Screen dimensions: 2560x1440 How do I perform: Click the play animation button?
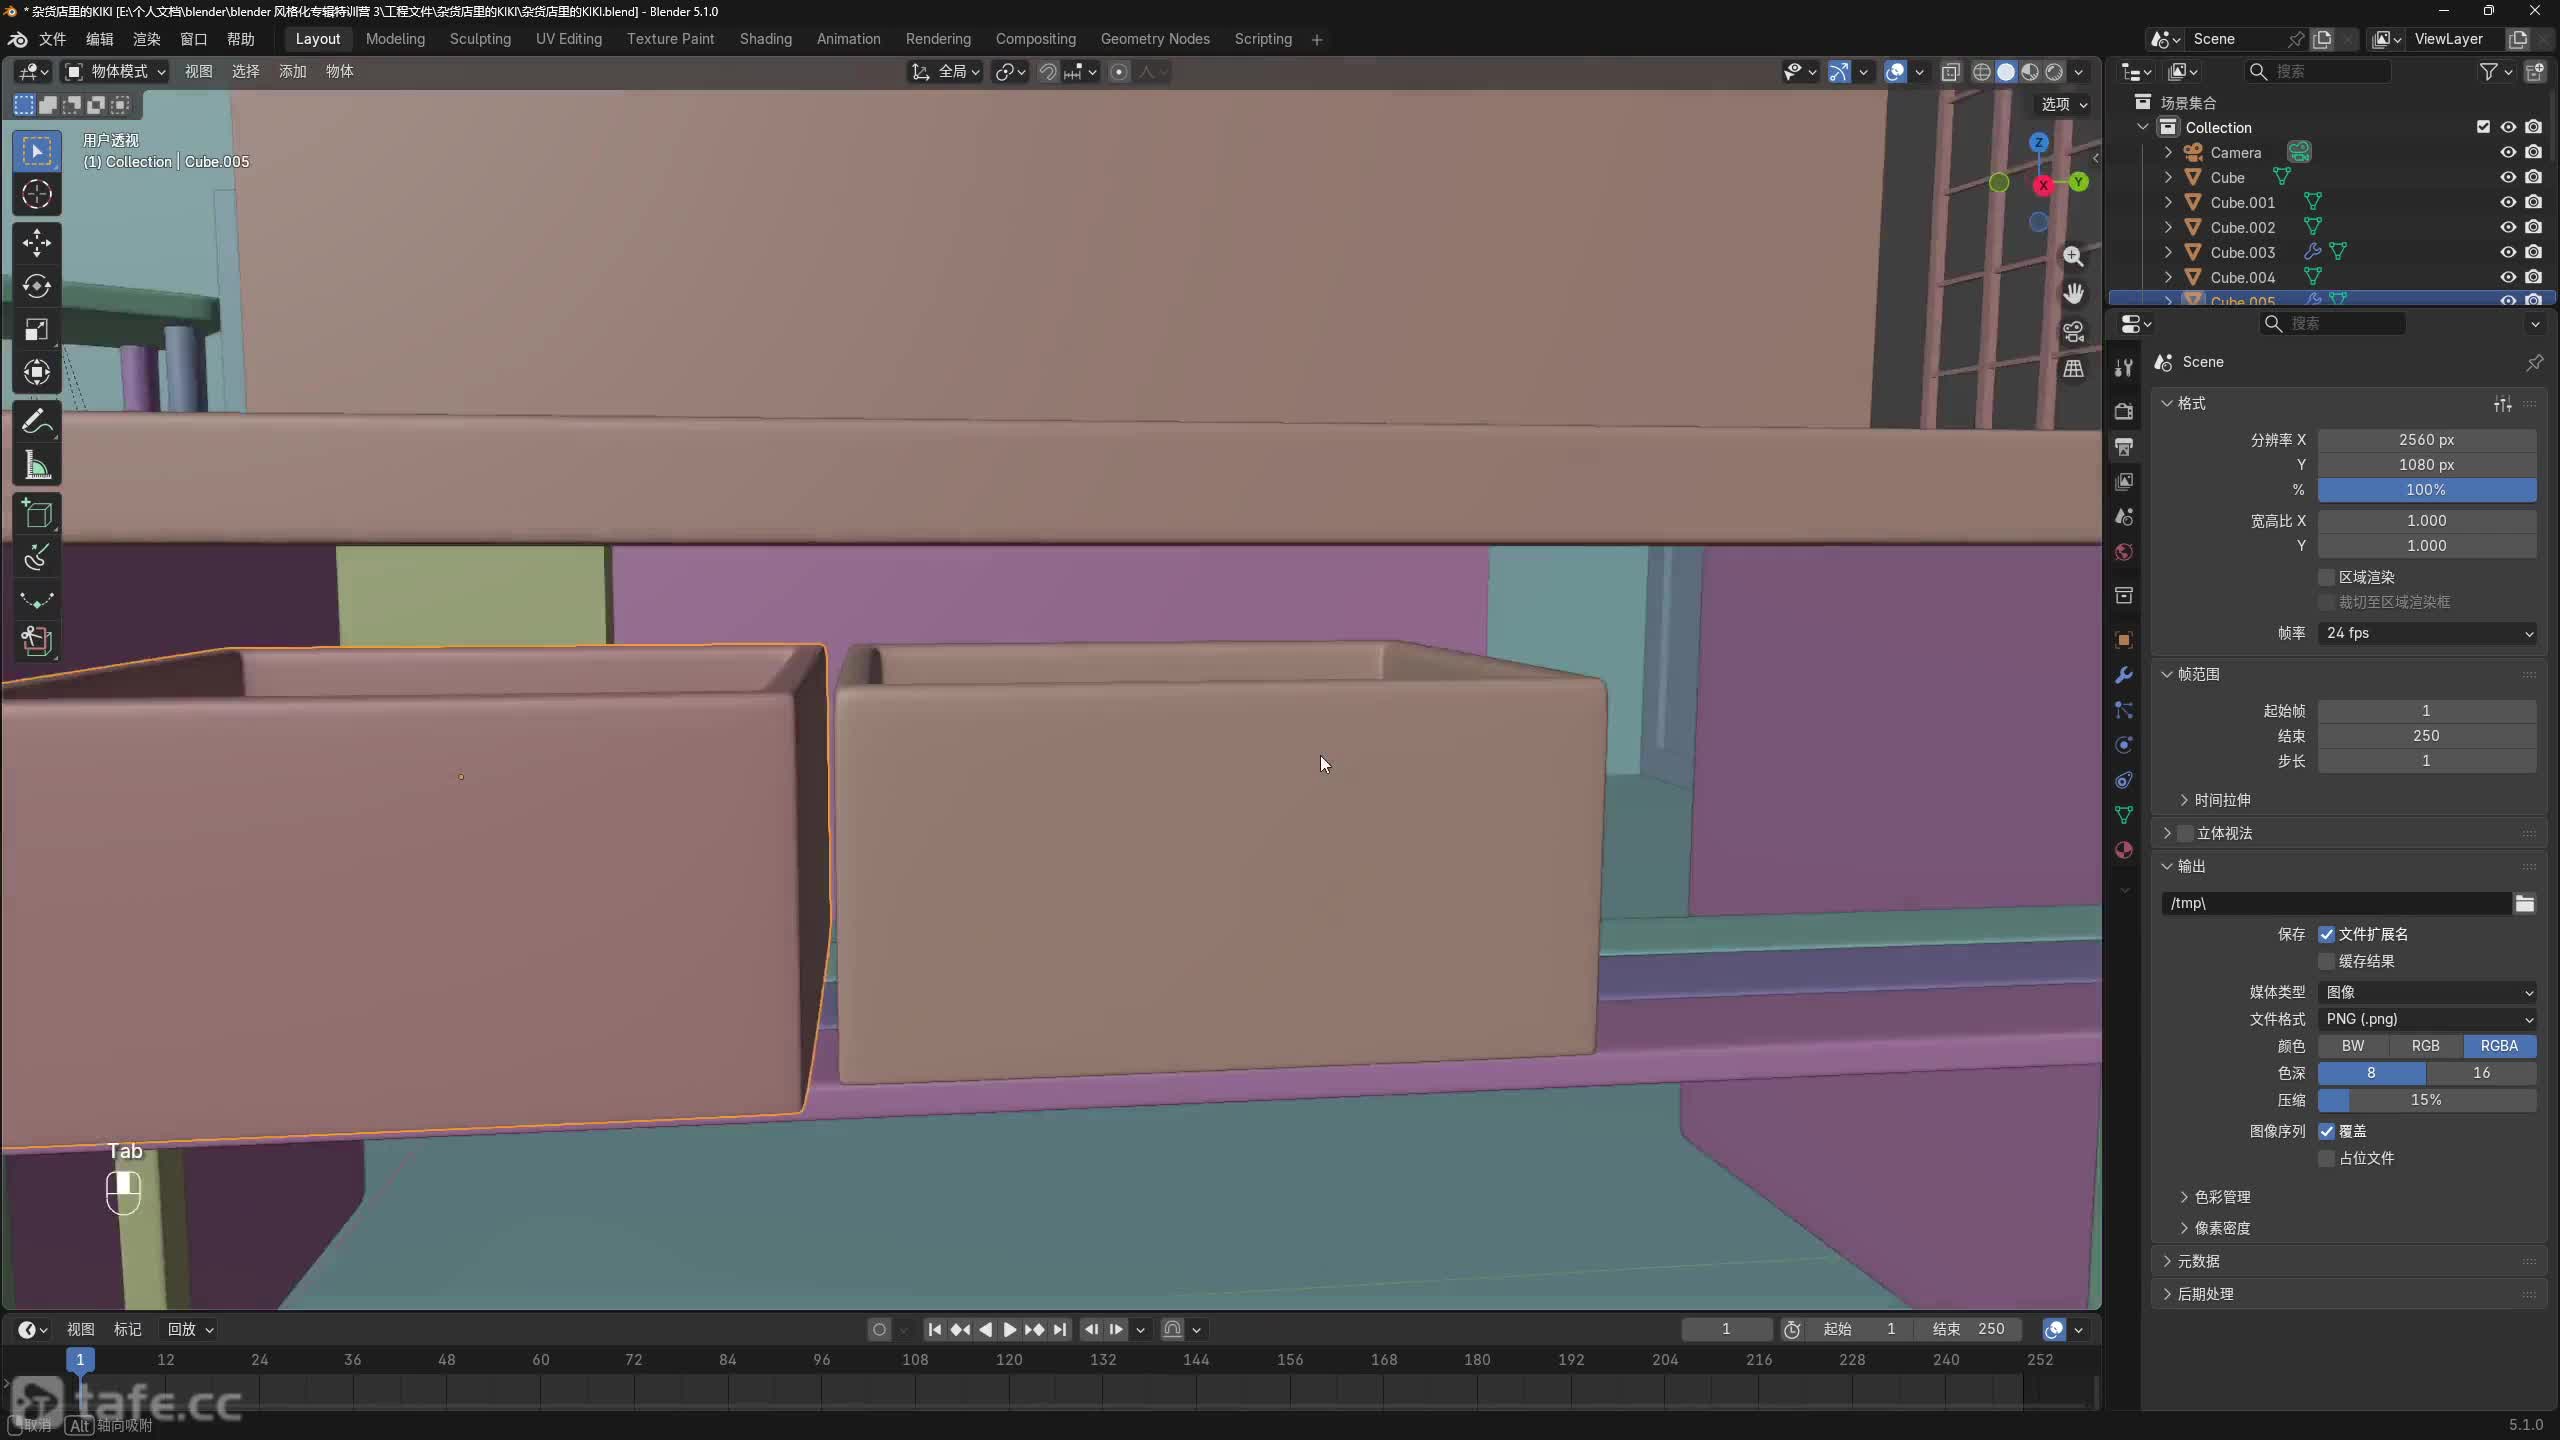[x=1009, y=1329]
